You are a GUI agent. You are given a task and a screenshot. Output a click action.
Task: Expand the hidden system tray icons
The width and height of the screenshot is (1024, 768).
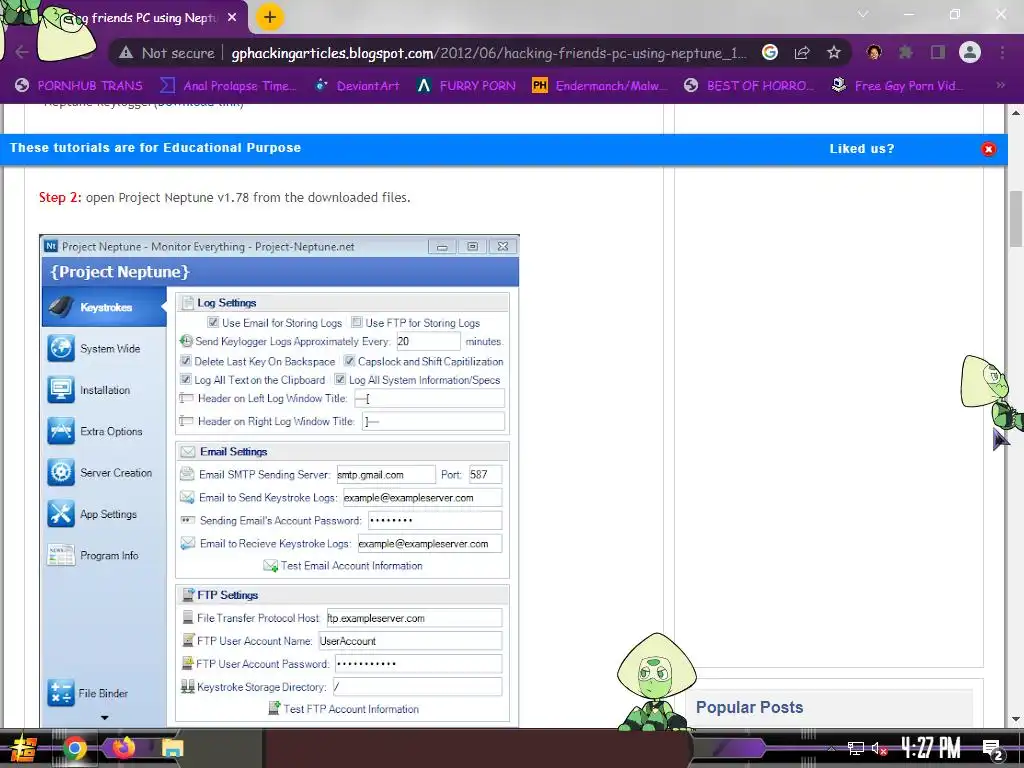(831, 748)
